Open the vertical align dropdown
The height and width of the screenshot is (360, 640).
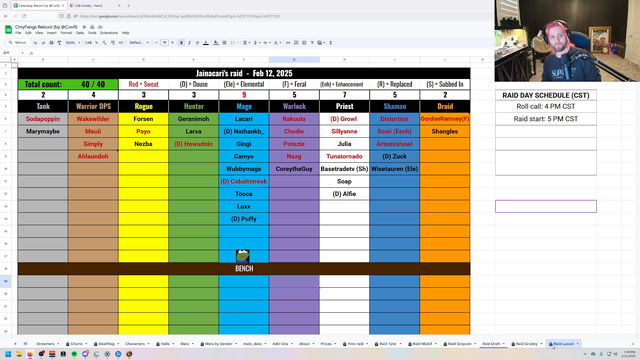[x=256, y=43]
